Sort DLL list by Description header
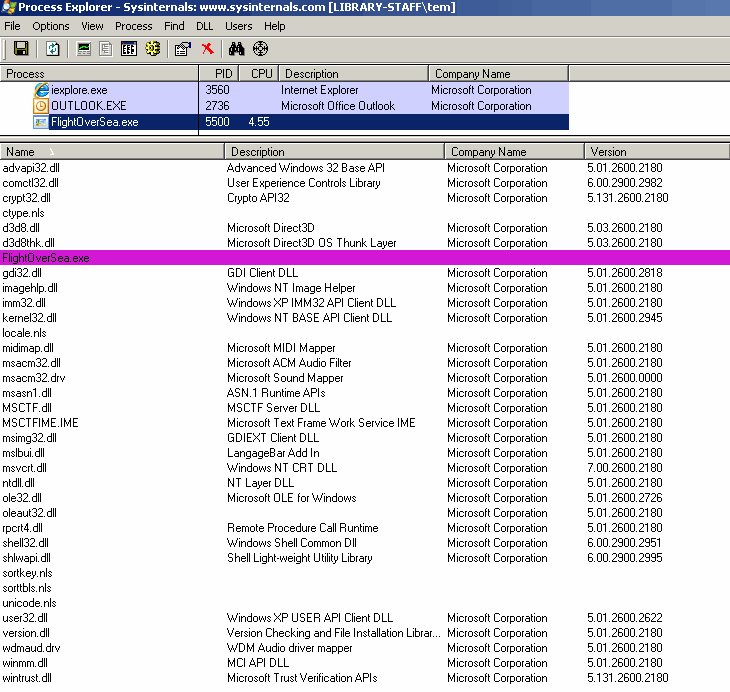This screenshot has width=730, height=692. point(334,152)
